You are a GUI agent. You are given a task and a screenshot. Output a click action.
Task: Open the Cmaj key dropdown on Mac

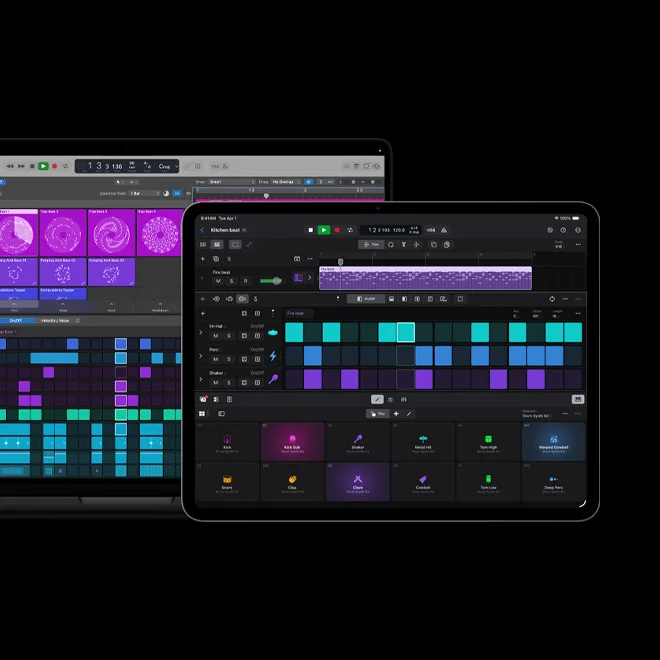[x=168, y=166]
